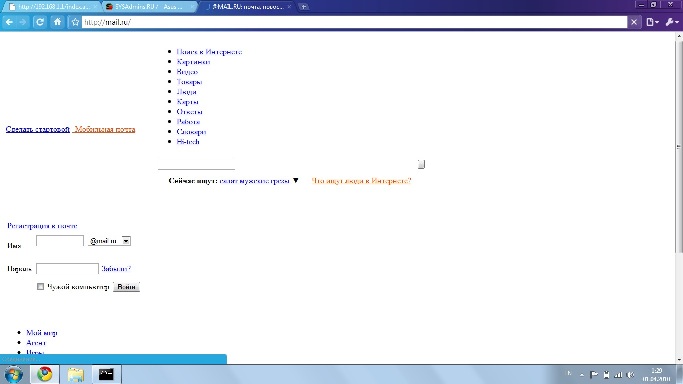The image size is (683, 384).
Task: Select the MAIL.RU tab
Action: pos(247,7)
